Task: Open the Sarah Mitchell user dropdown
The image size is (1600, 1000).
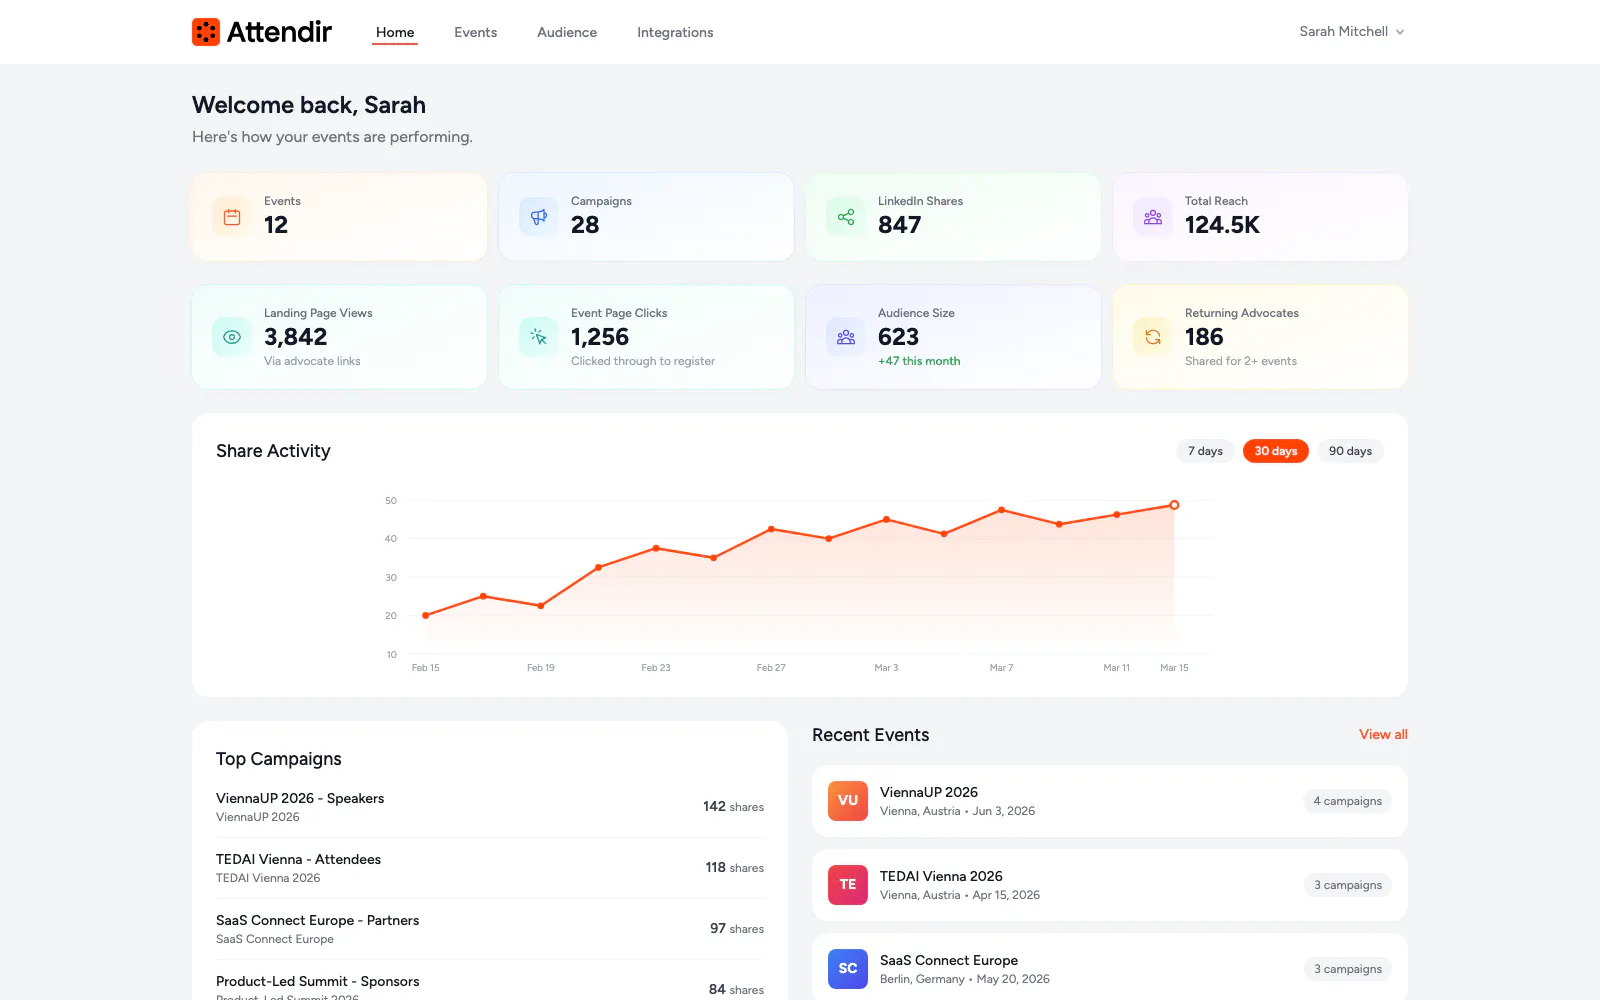Action: pyautogui.click(x=1352, y=32)
